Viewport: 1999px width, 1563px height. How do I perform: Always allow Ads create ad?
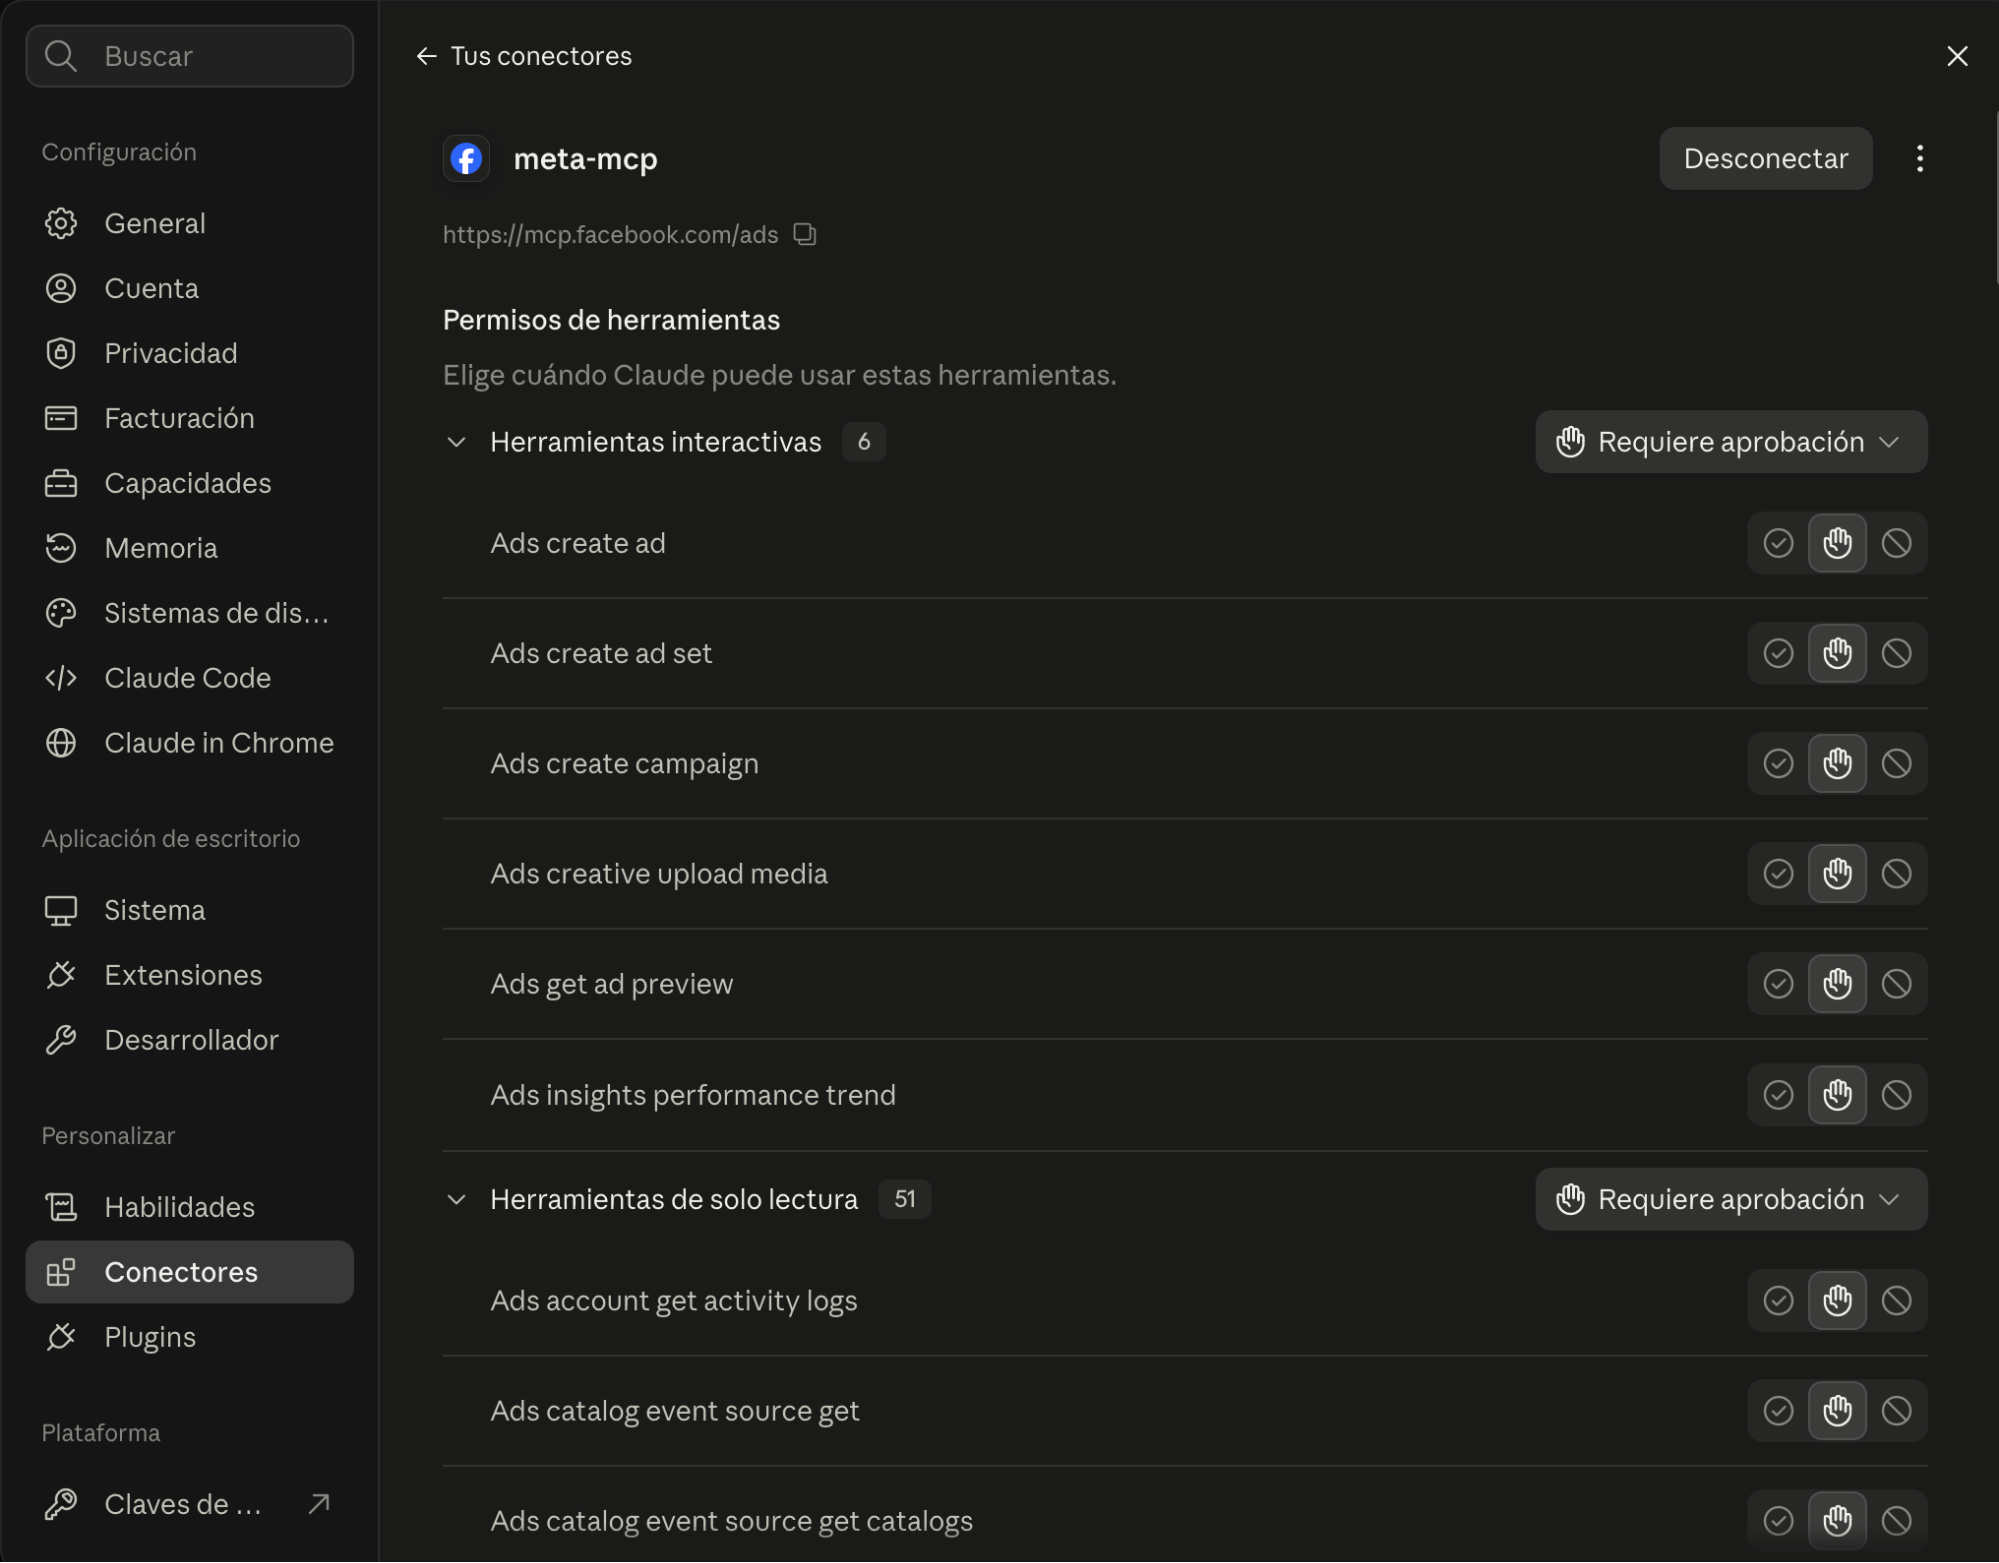click(x=1778, y=543)
